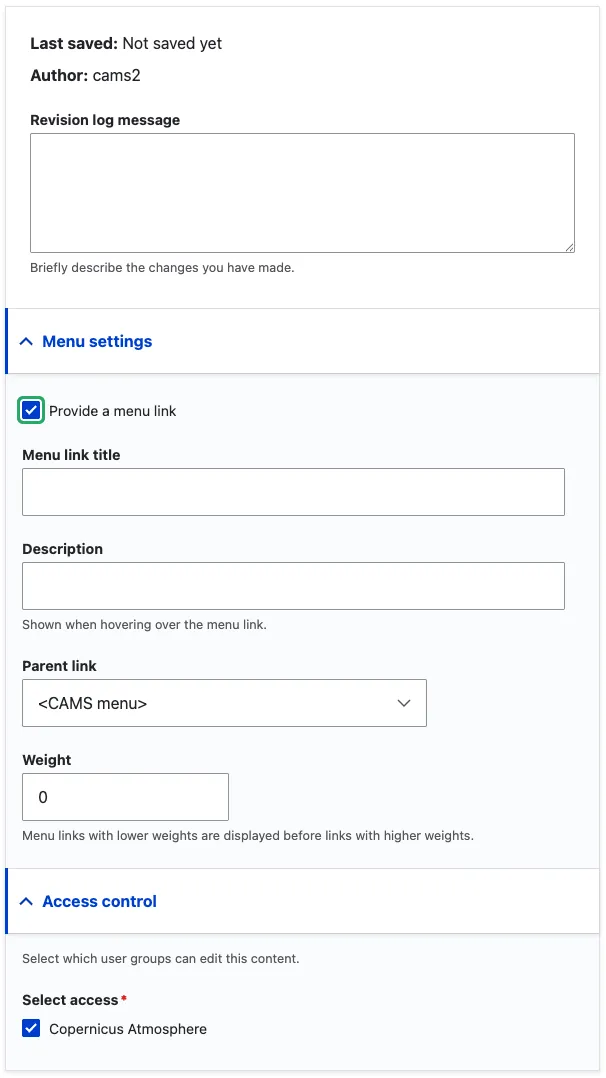
Task: Toggle the Access control section header
Action: tap(303, 901)
